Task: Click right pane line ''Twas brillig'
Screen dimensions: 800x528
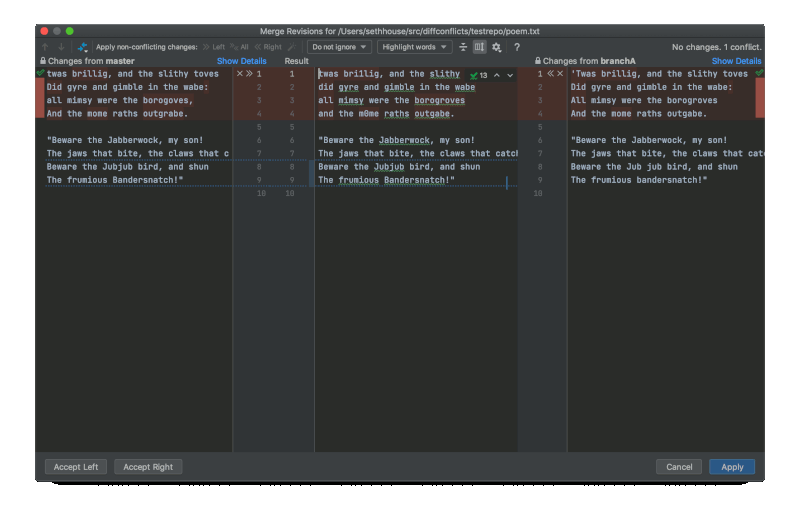Action: pyautogui.click(x=659, y=74)
